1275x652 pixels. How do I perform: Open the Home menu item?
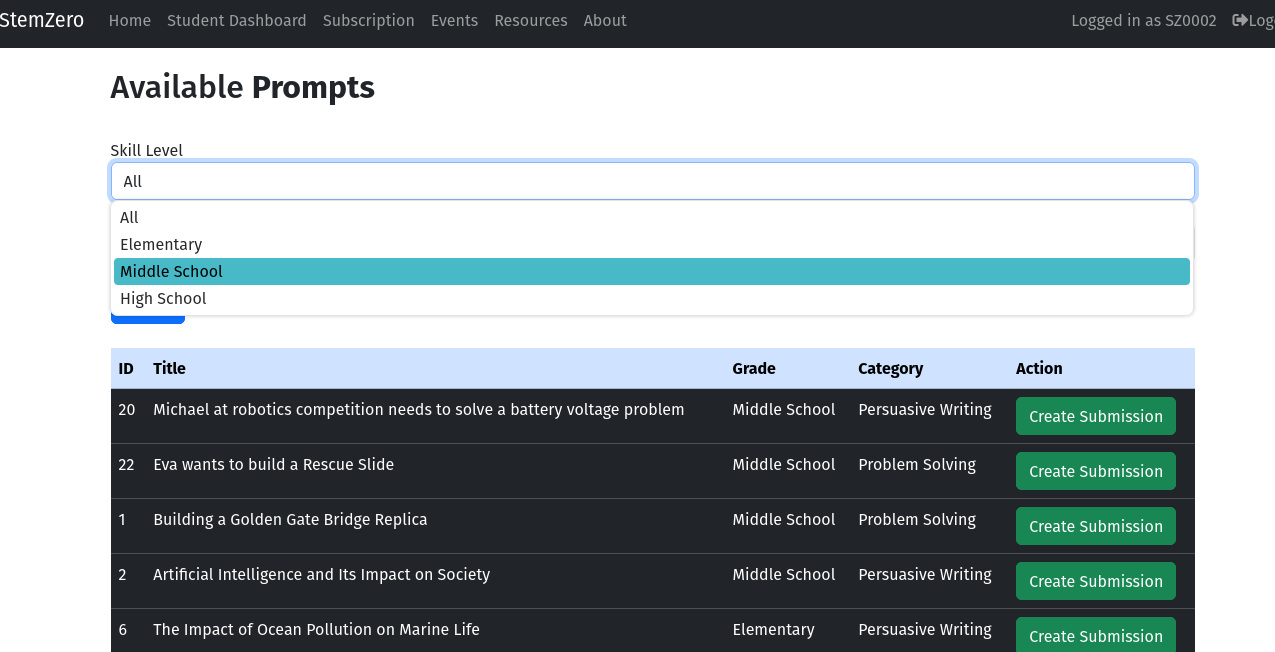[x=130, y=20]
